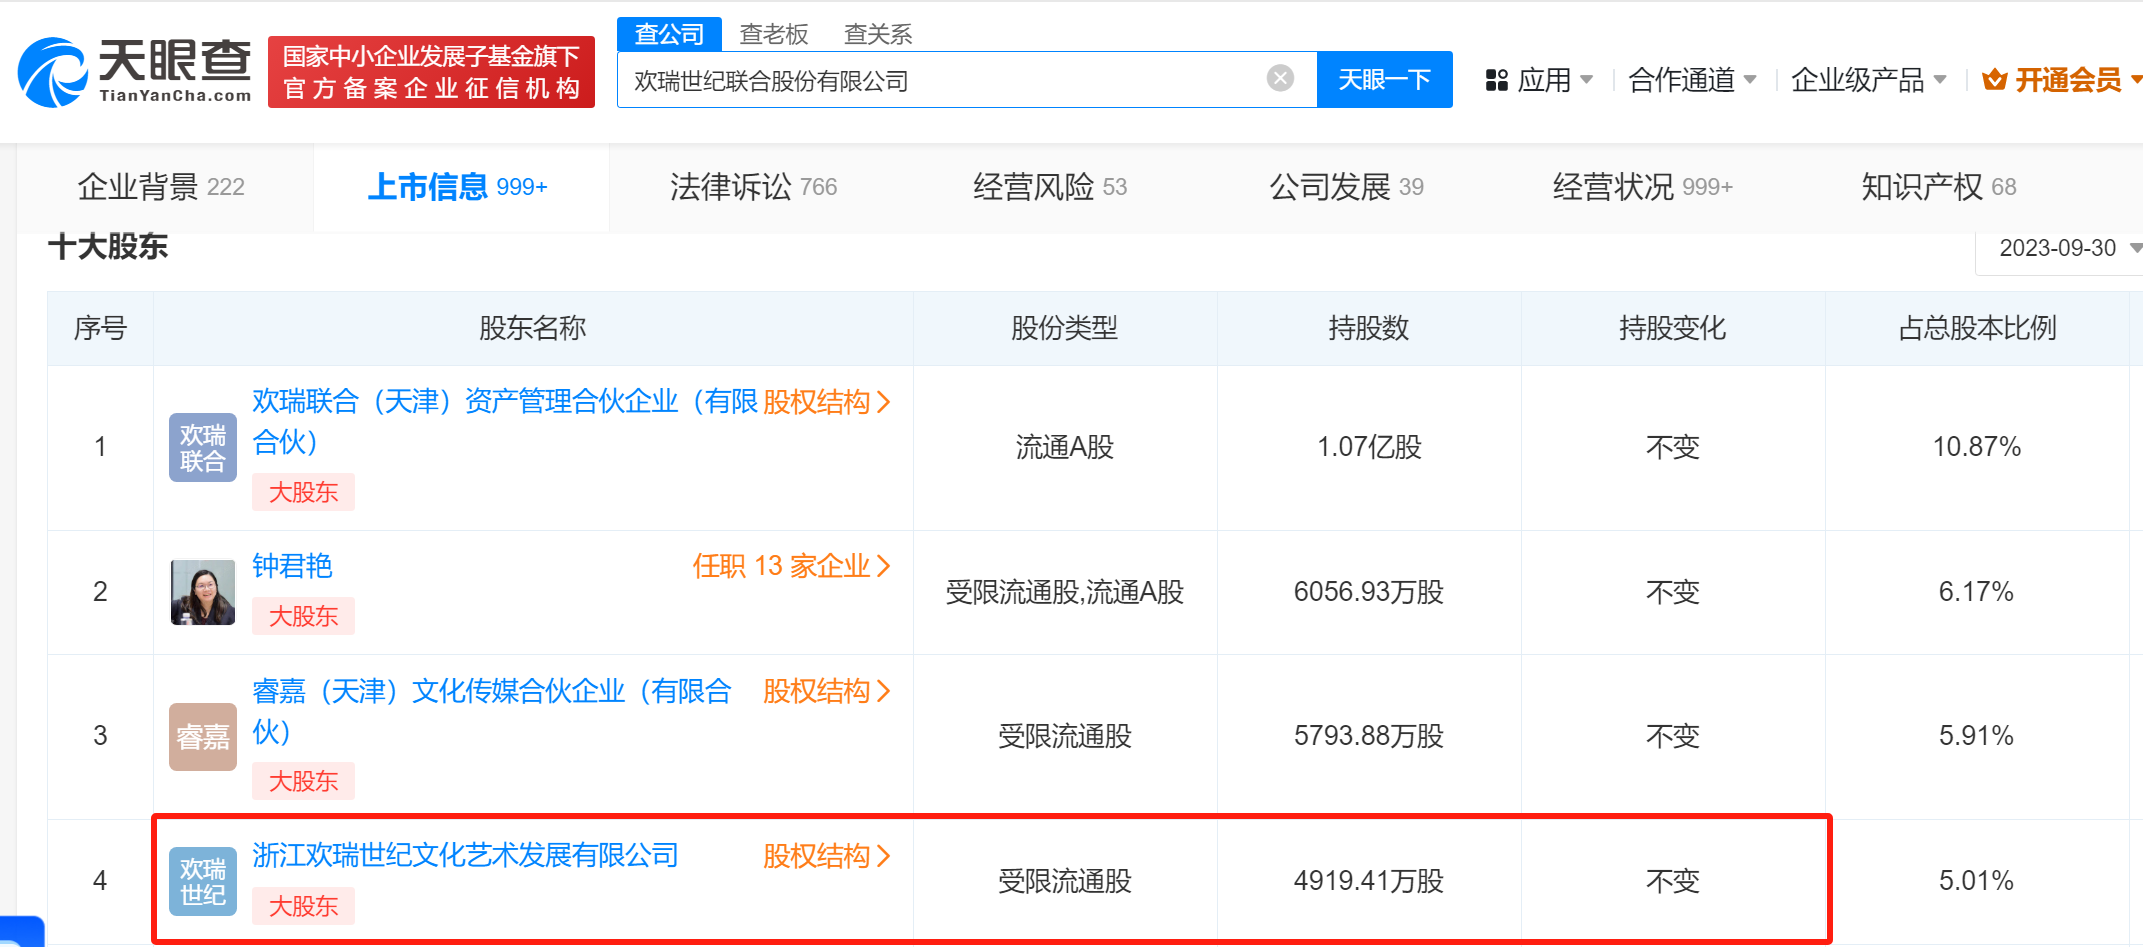Open the 经营状况 tab
The height and width of the screenshot is (947, 2143).
pos(1642,187)
